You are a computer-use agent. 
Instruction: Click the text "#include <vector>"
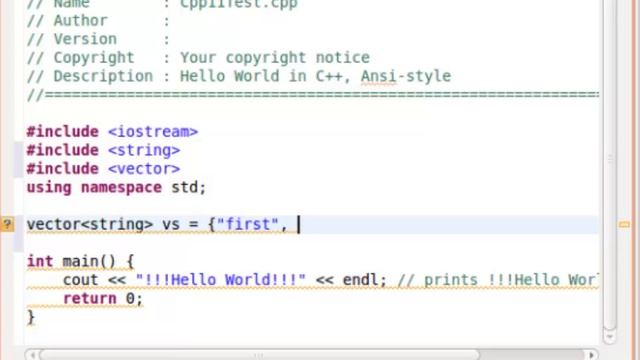click(103, 169)
